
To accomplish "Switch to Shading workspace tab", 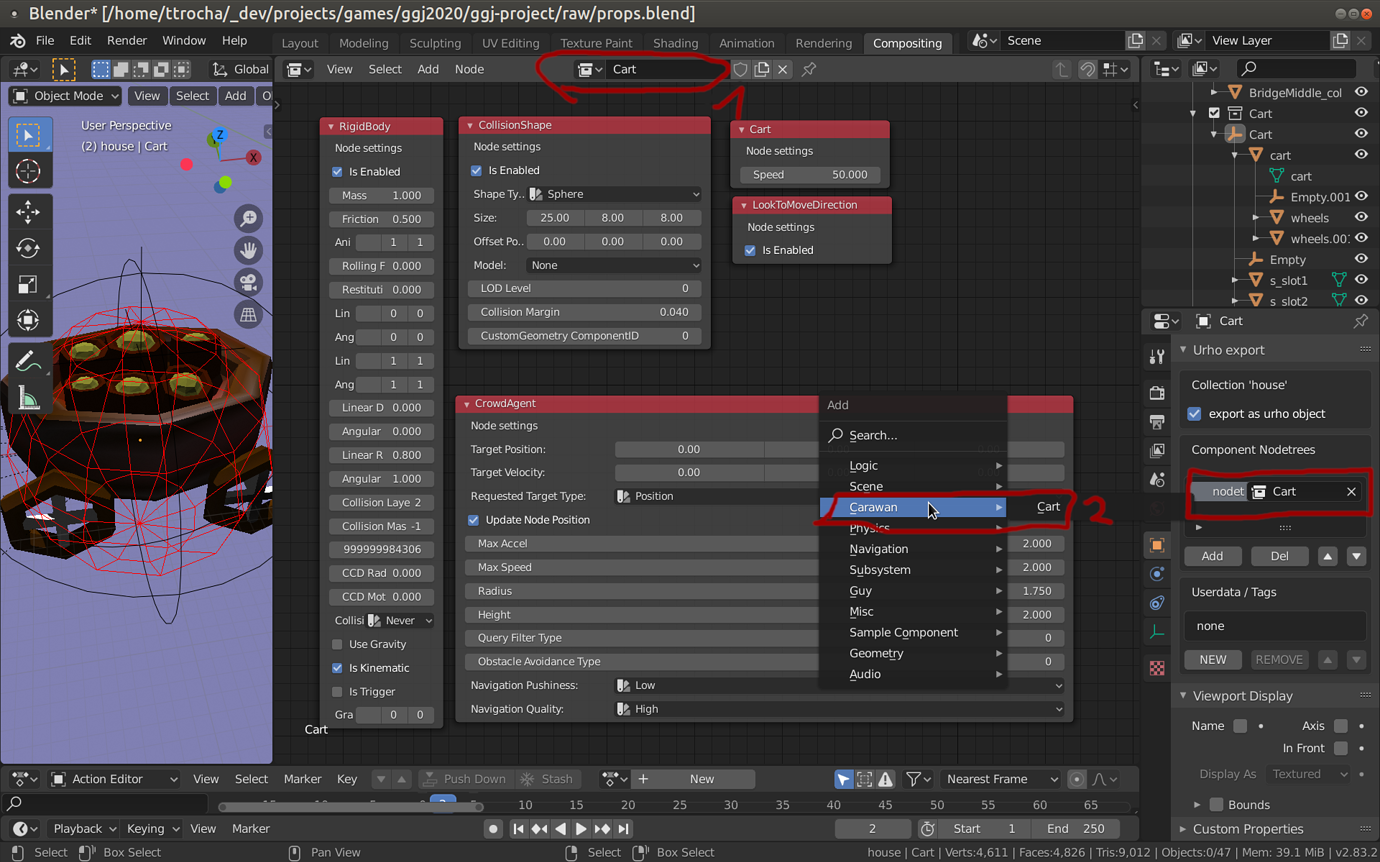I will coord(675,43).
